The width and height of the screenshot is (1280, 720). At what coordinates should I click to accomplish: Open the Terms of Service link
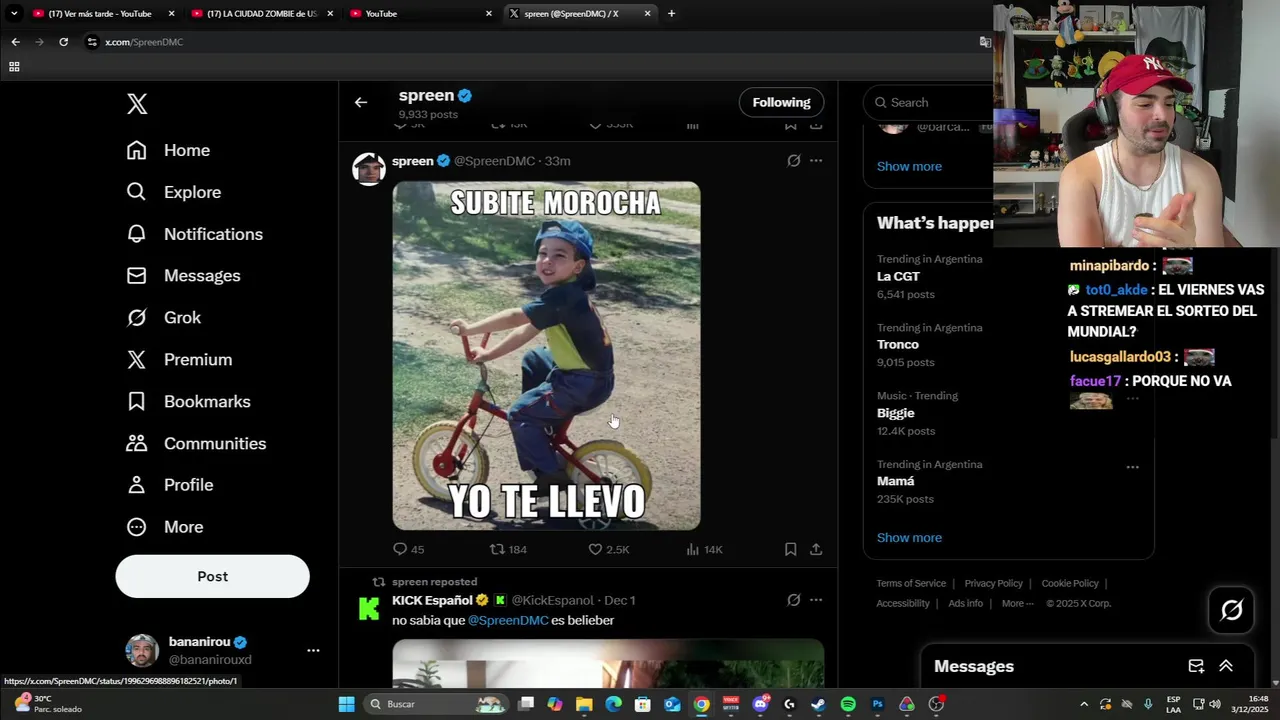click(x=911, y=583)
